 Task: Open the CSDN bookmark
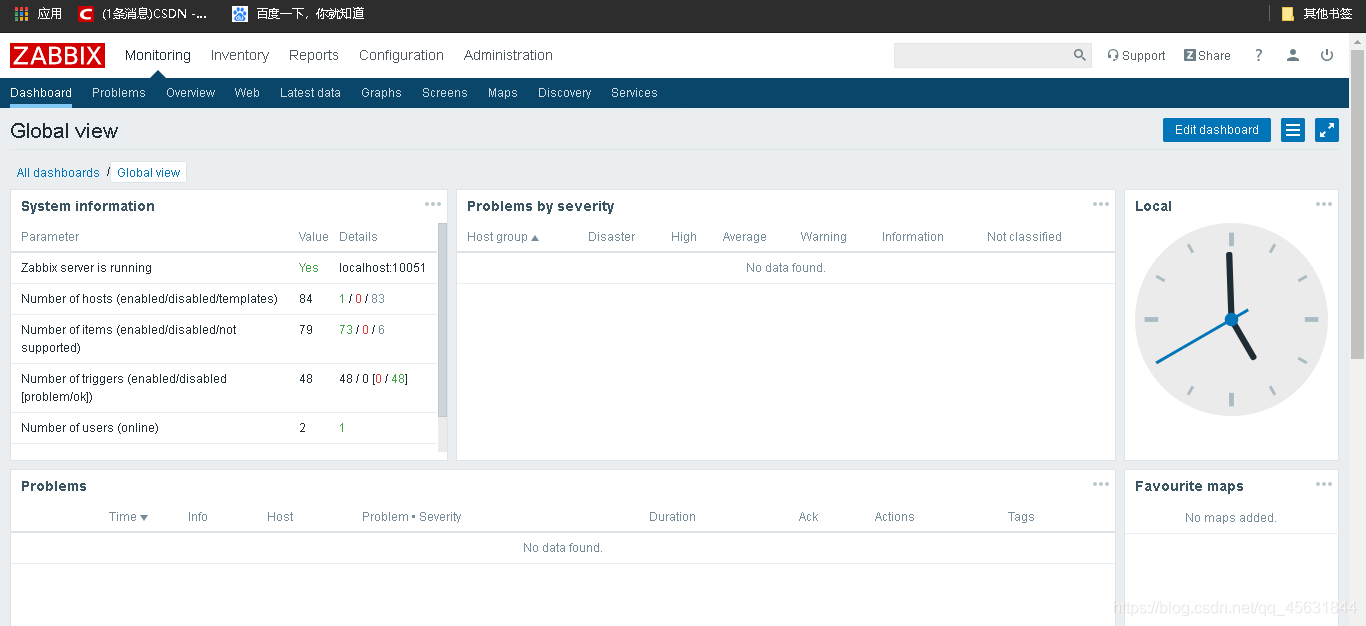(x=143, y=14)
